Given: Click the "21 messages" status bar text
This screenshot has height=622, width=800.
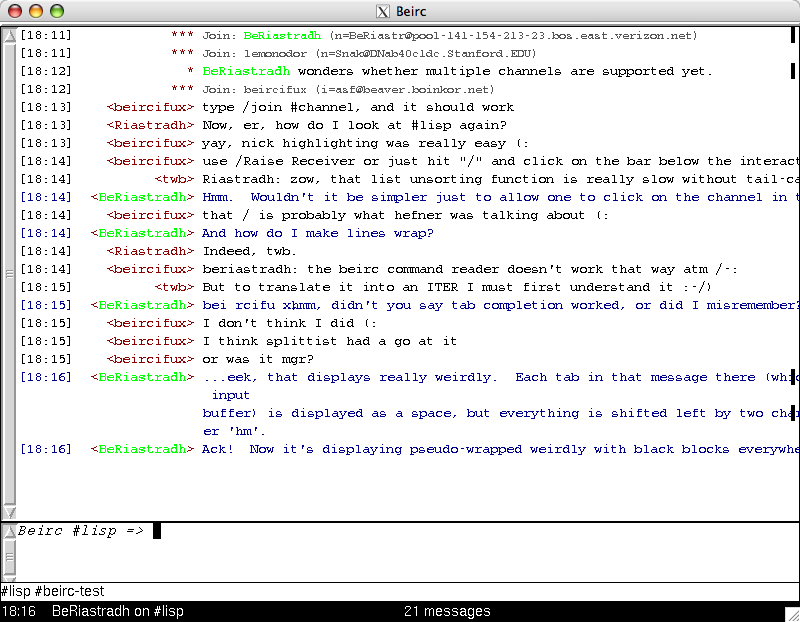Looking at the screenshot, I should [x=447, y=612].
